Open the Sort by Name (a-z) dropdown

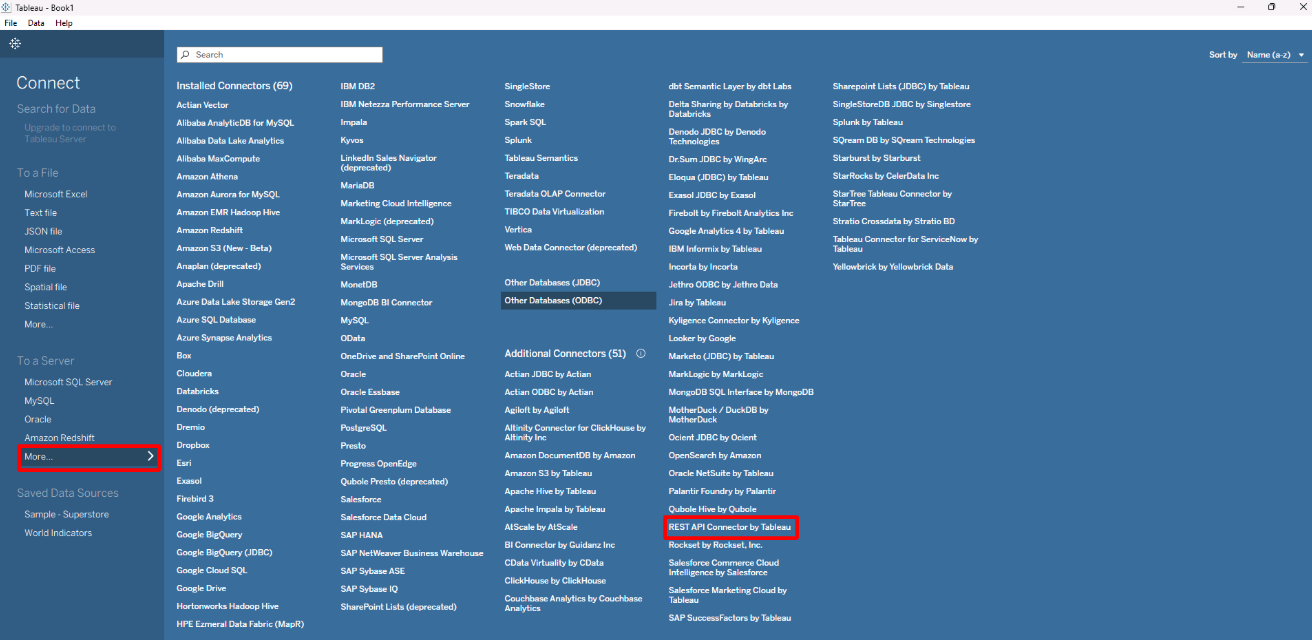tap(1274, 55)
